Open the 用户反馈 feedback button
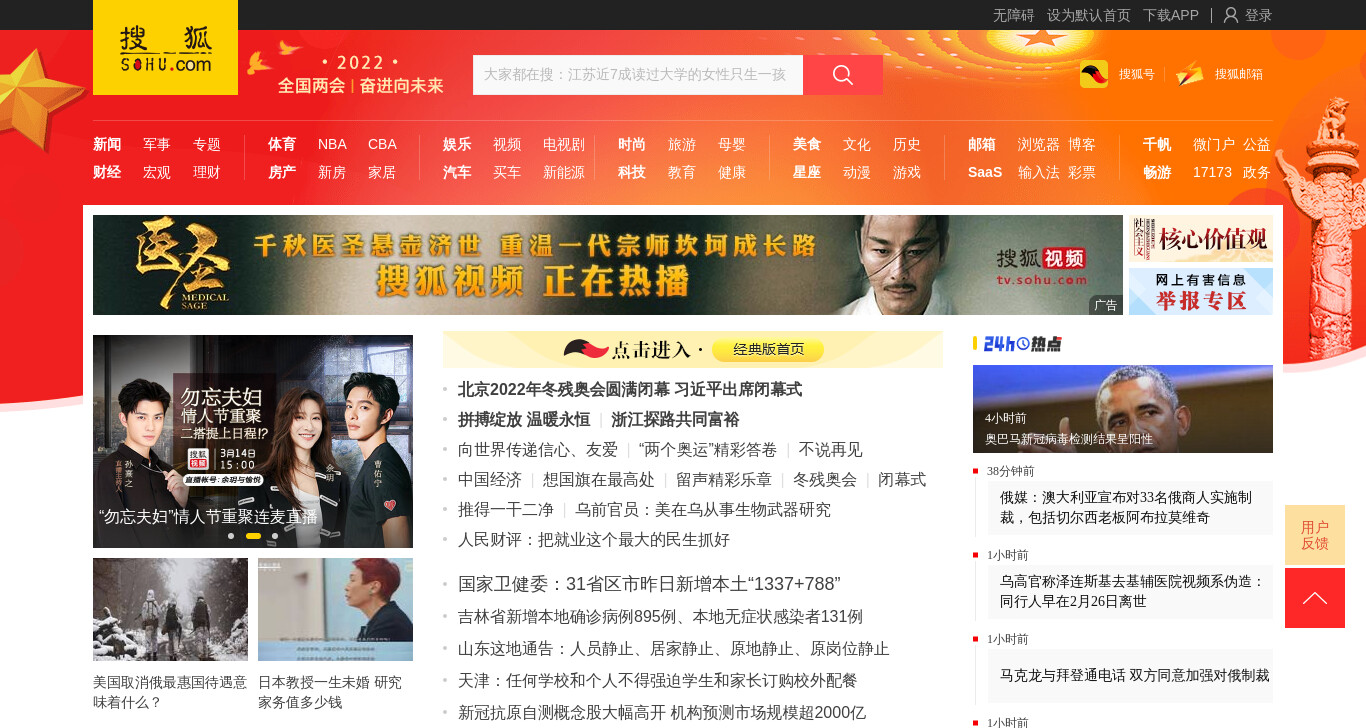Viewport: 1366px width, 728px height. 1315,535
